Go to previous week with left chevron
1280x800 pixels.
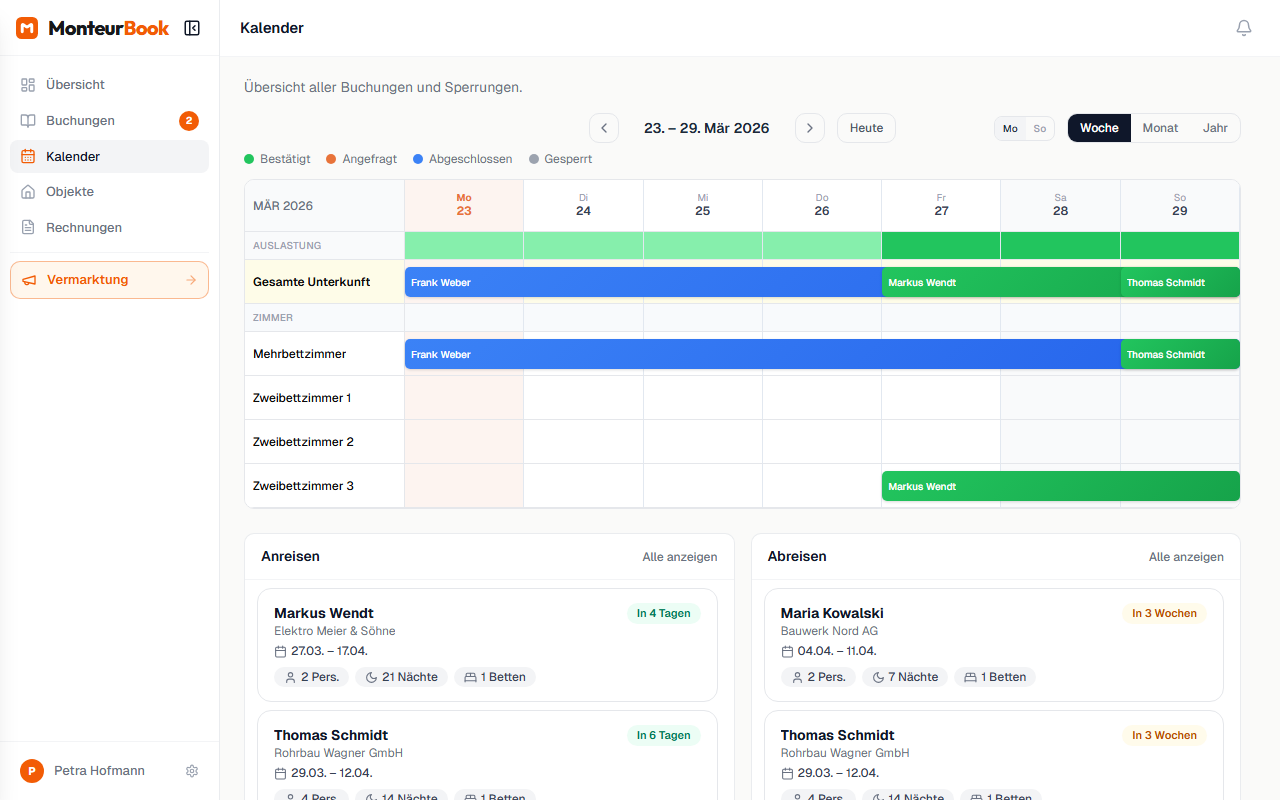pyautogui.click(x=603, y=128)
